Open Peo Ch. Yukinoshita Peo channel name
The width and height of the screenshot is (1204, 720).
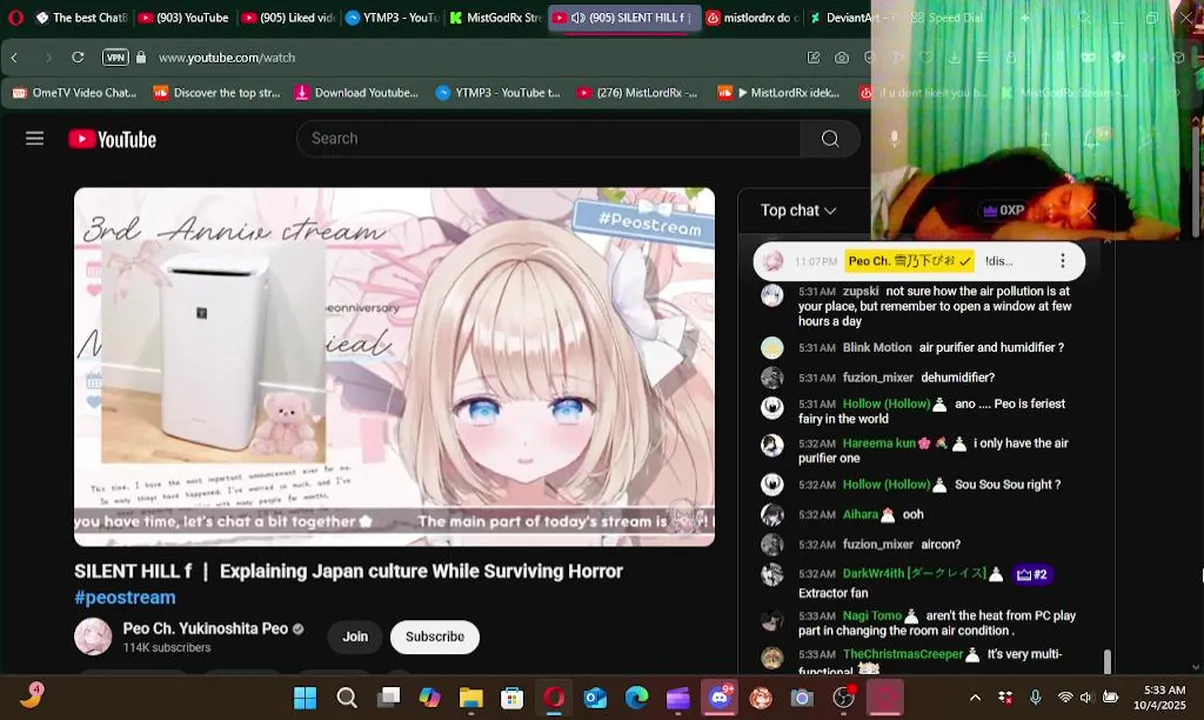point(205,629)
